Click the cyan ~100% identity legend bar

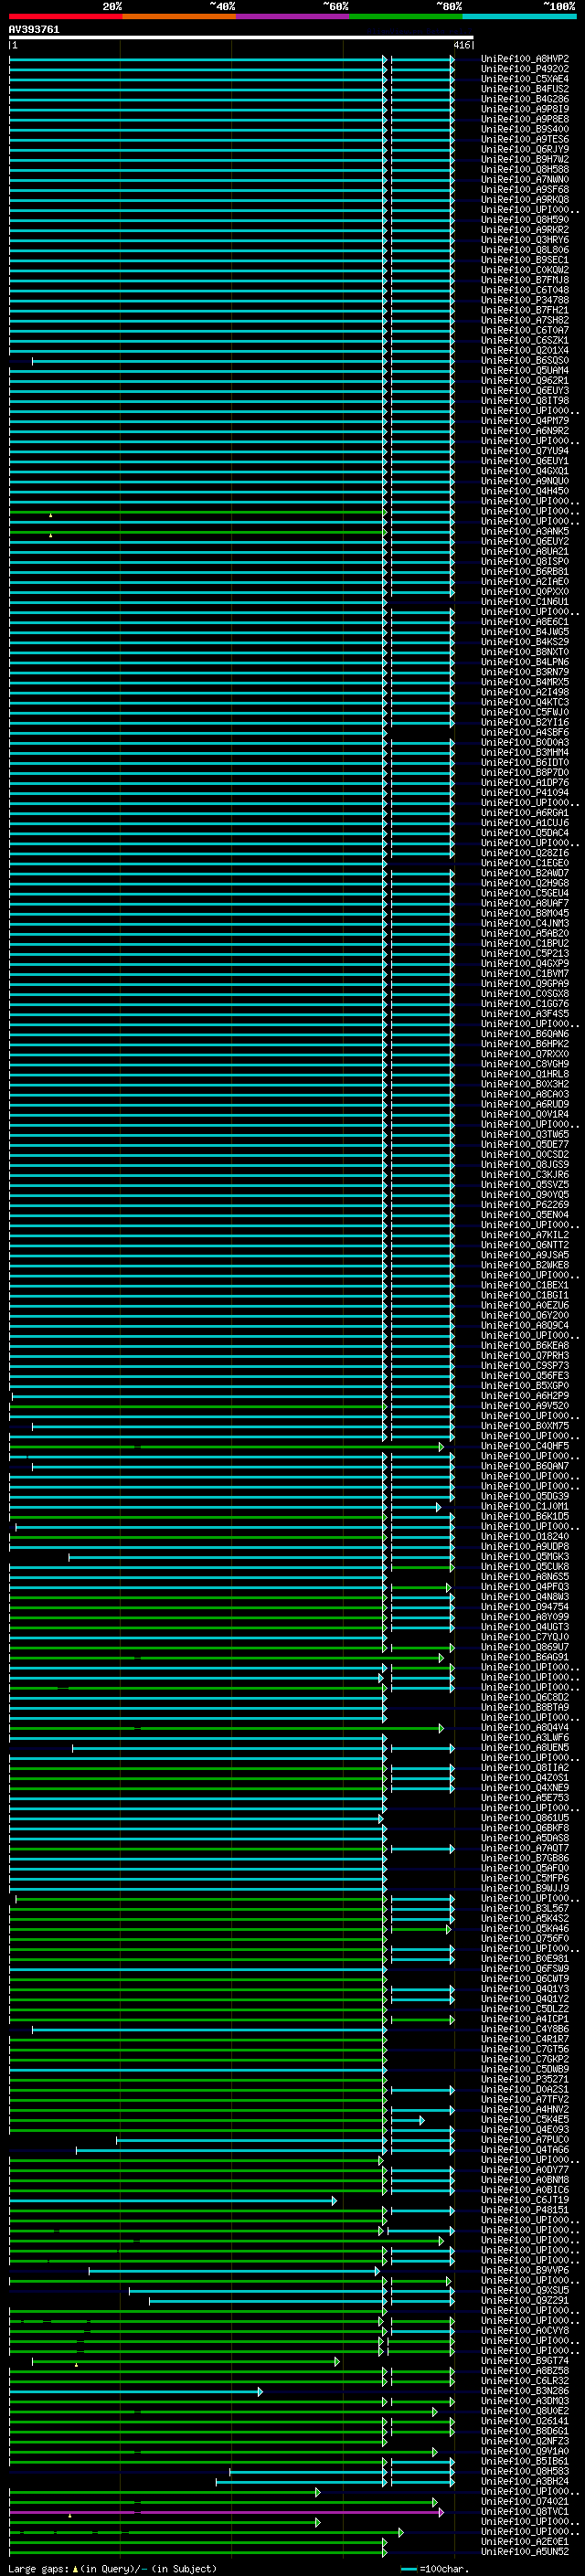click(x=519, y=16)
